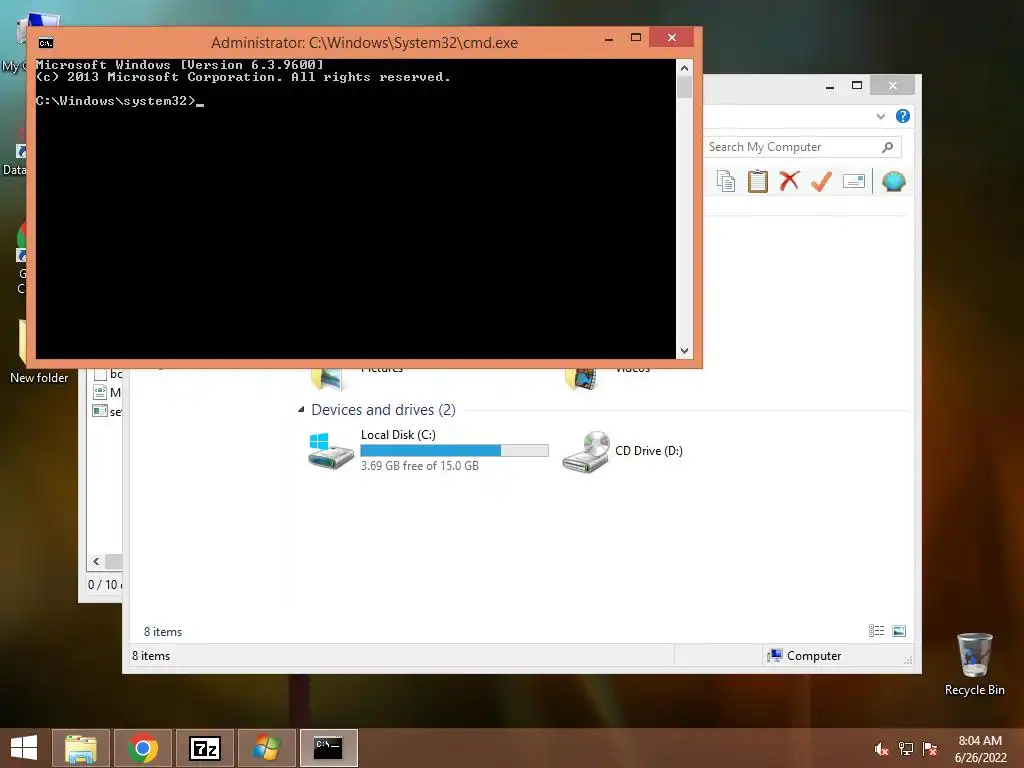
Task: Collapse the Devices and drives group
Action: (301, 409)
